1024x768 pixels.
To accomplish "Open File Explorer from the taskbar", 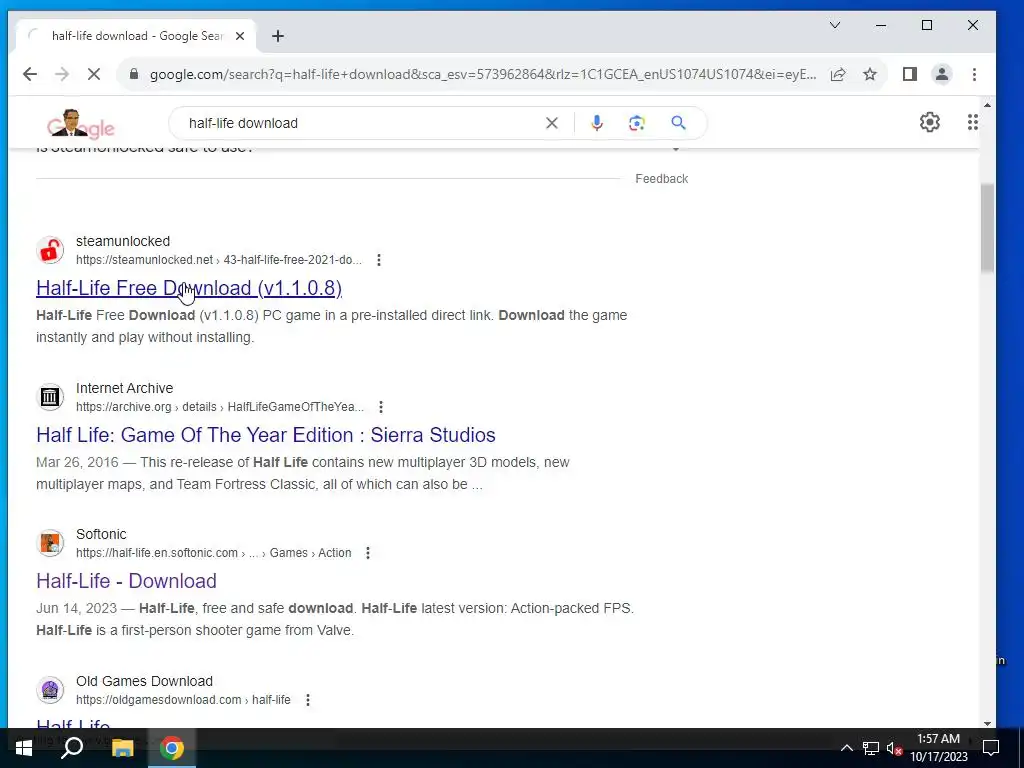I will coord(122,748).
